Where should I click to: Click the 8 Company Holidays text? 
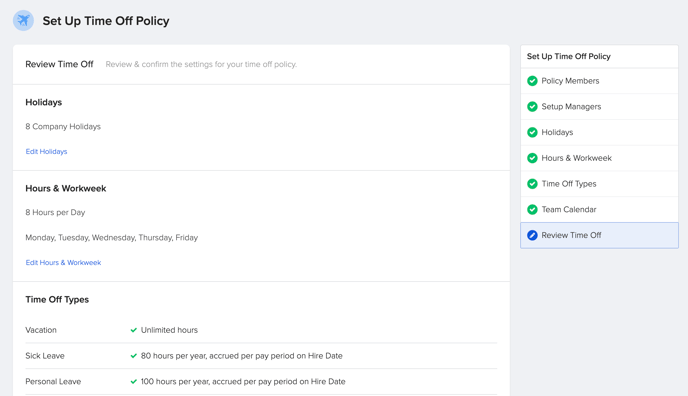pyautogui.click(x=63, y=126)
